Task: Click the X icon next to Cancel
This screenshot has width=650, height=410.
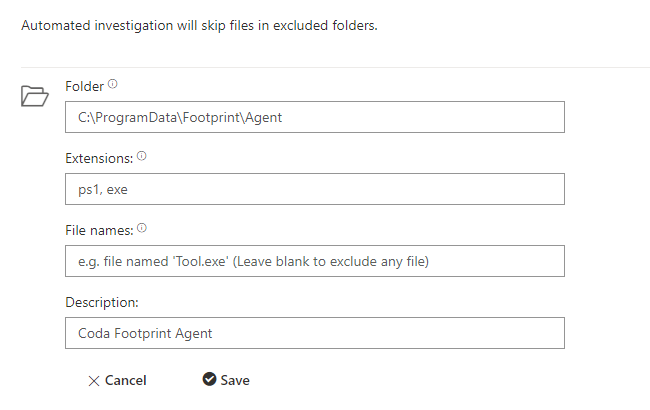Action: click(94, 381)
